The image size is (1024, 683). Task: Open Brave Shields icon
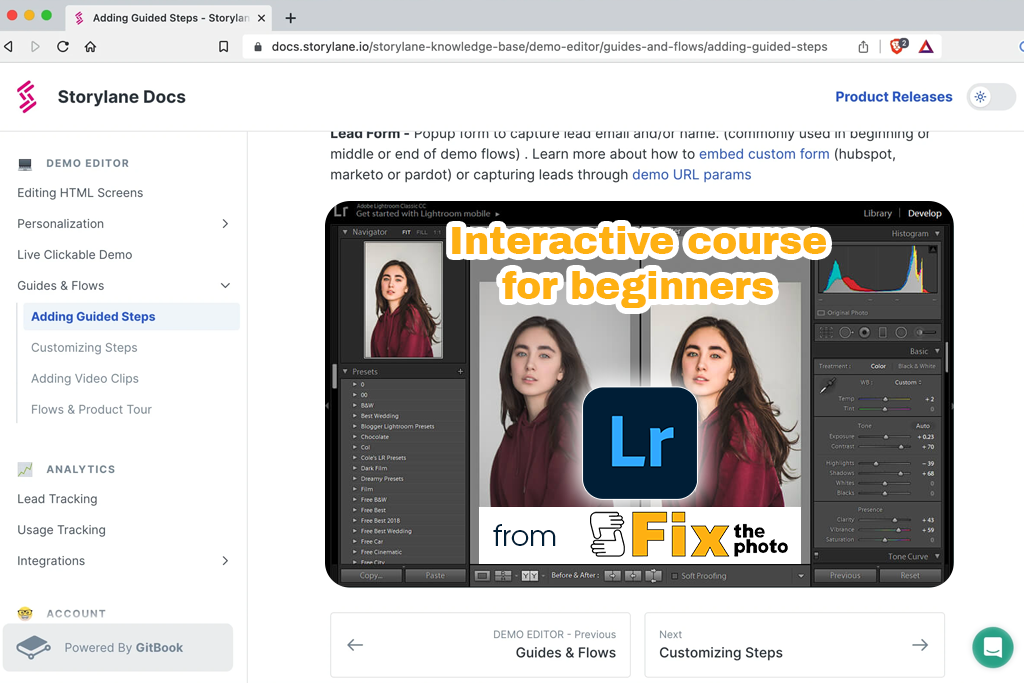click(899, 46)
